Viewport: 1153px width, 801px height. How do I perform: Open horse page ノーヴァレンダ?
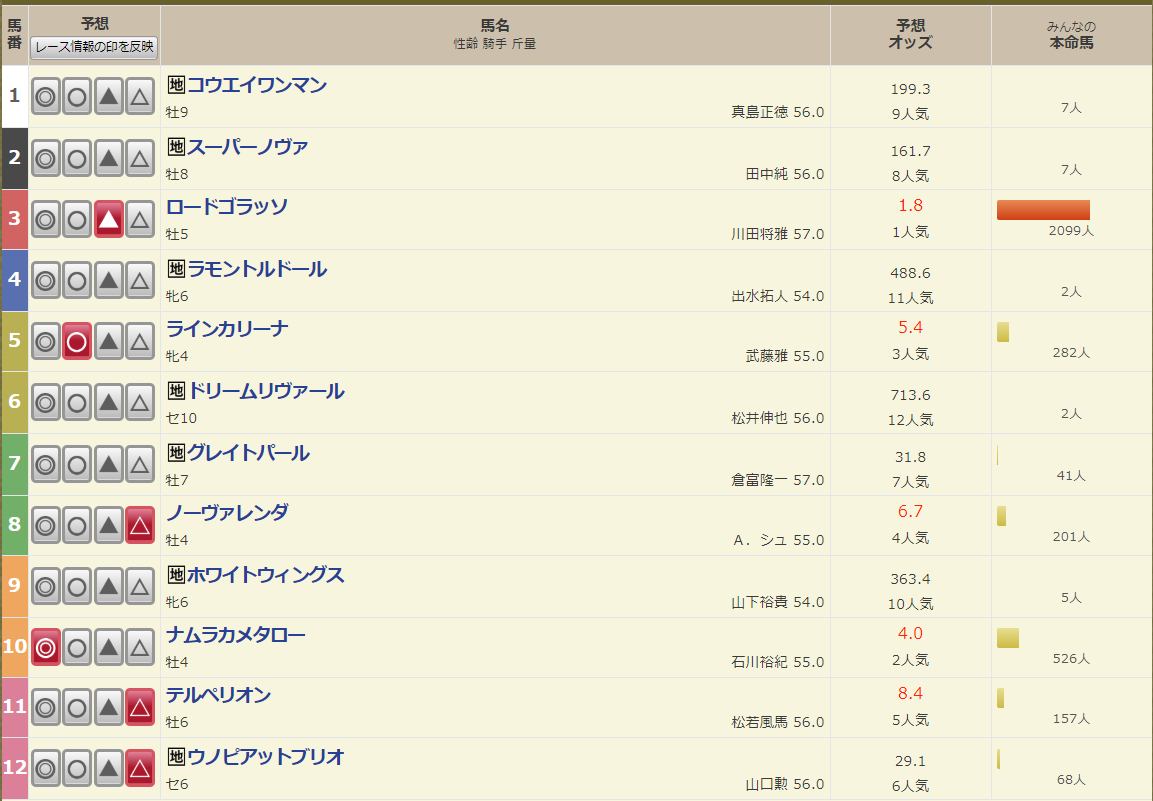pyautogui.click(x=226, y=513)
